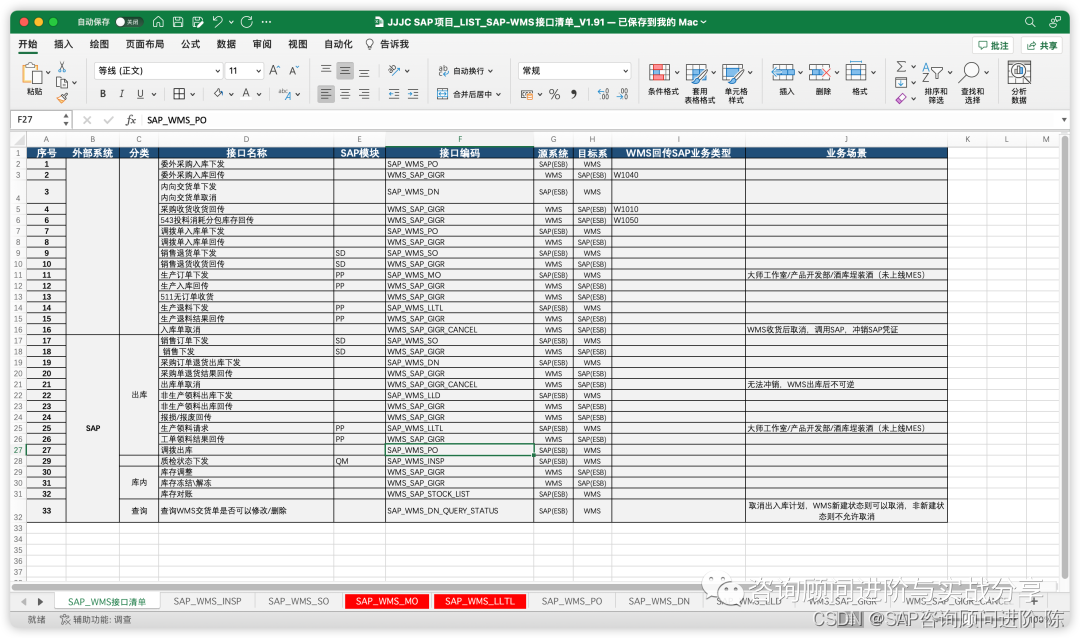Switch to red SAP_WMS_MO sheet tab
Image resolution: width=1080 pixels, height=638 pixels.
point(386,601)
